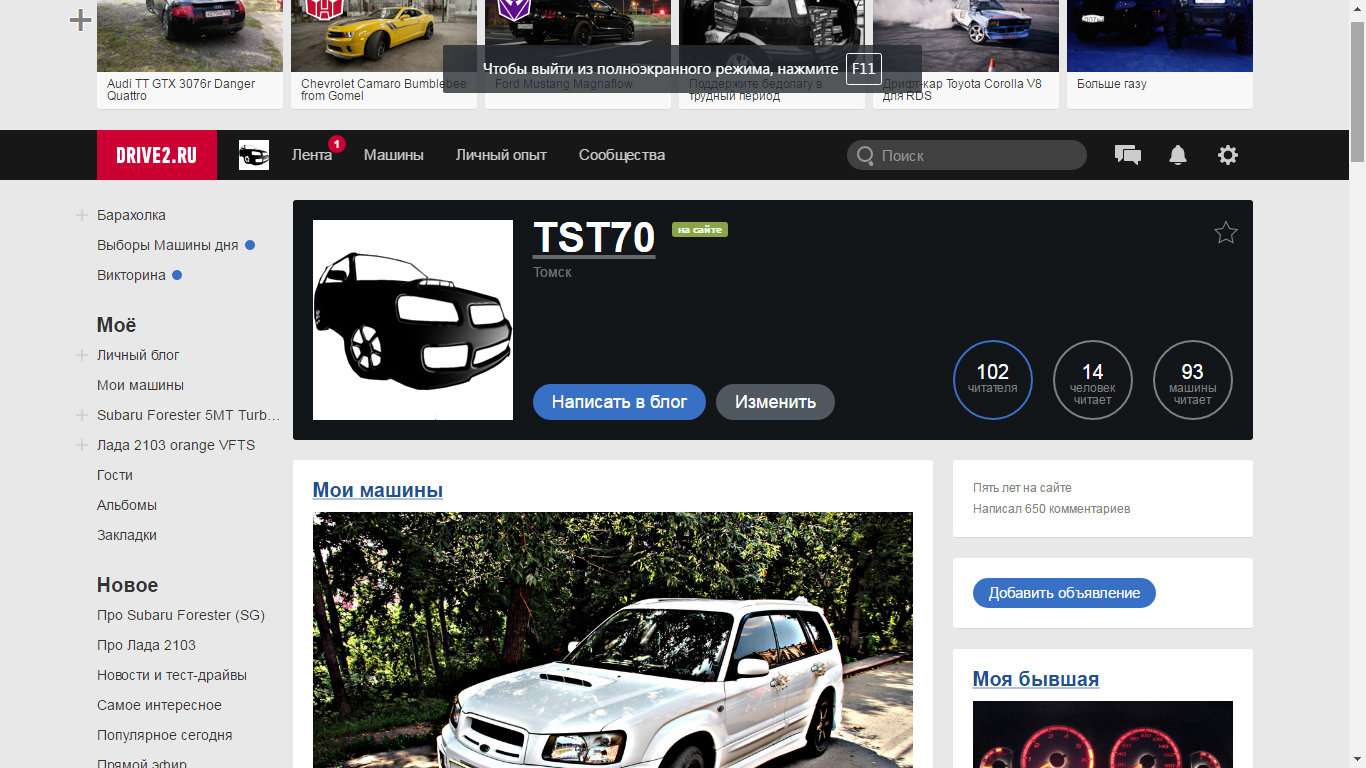
Task: Click the на сайте online badge
Action: [x=700, y=230]
